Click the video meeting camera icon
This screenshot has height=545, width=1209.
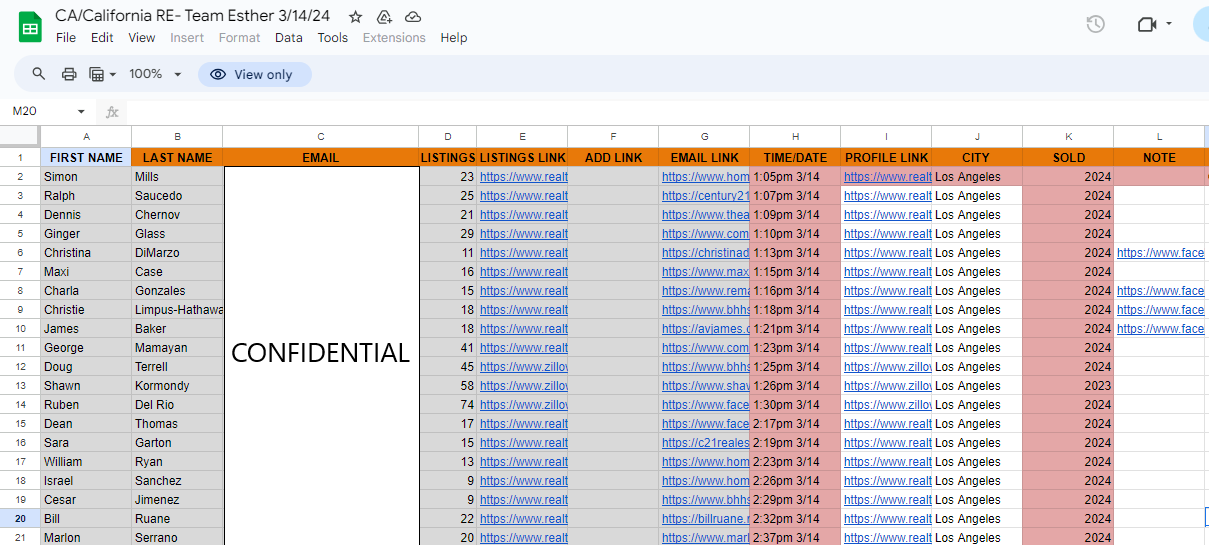coord(1147,24)
